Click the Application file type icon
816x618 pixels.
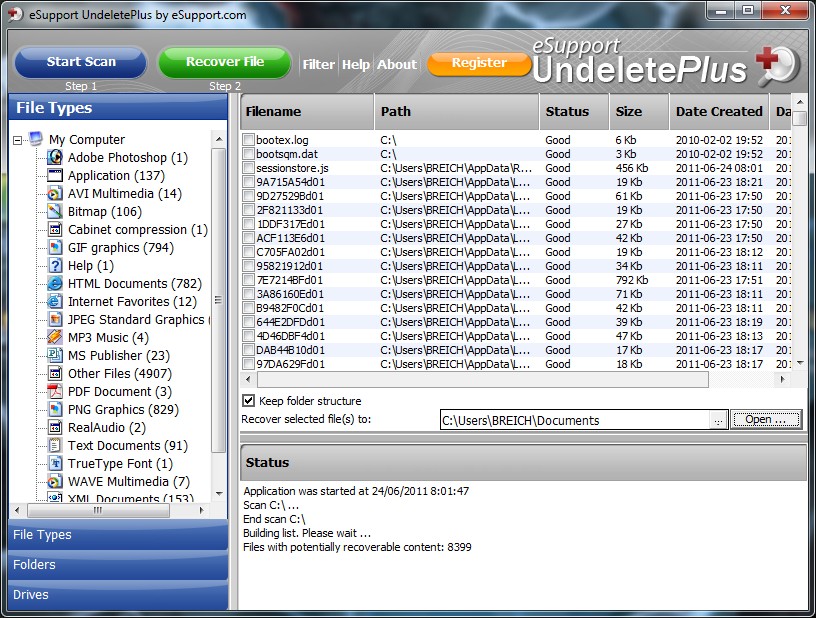pyautogui.click(x=55, y=175)
